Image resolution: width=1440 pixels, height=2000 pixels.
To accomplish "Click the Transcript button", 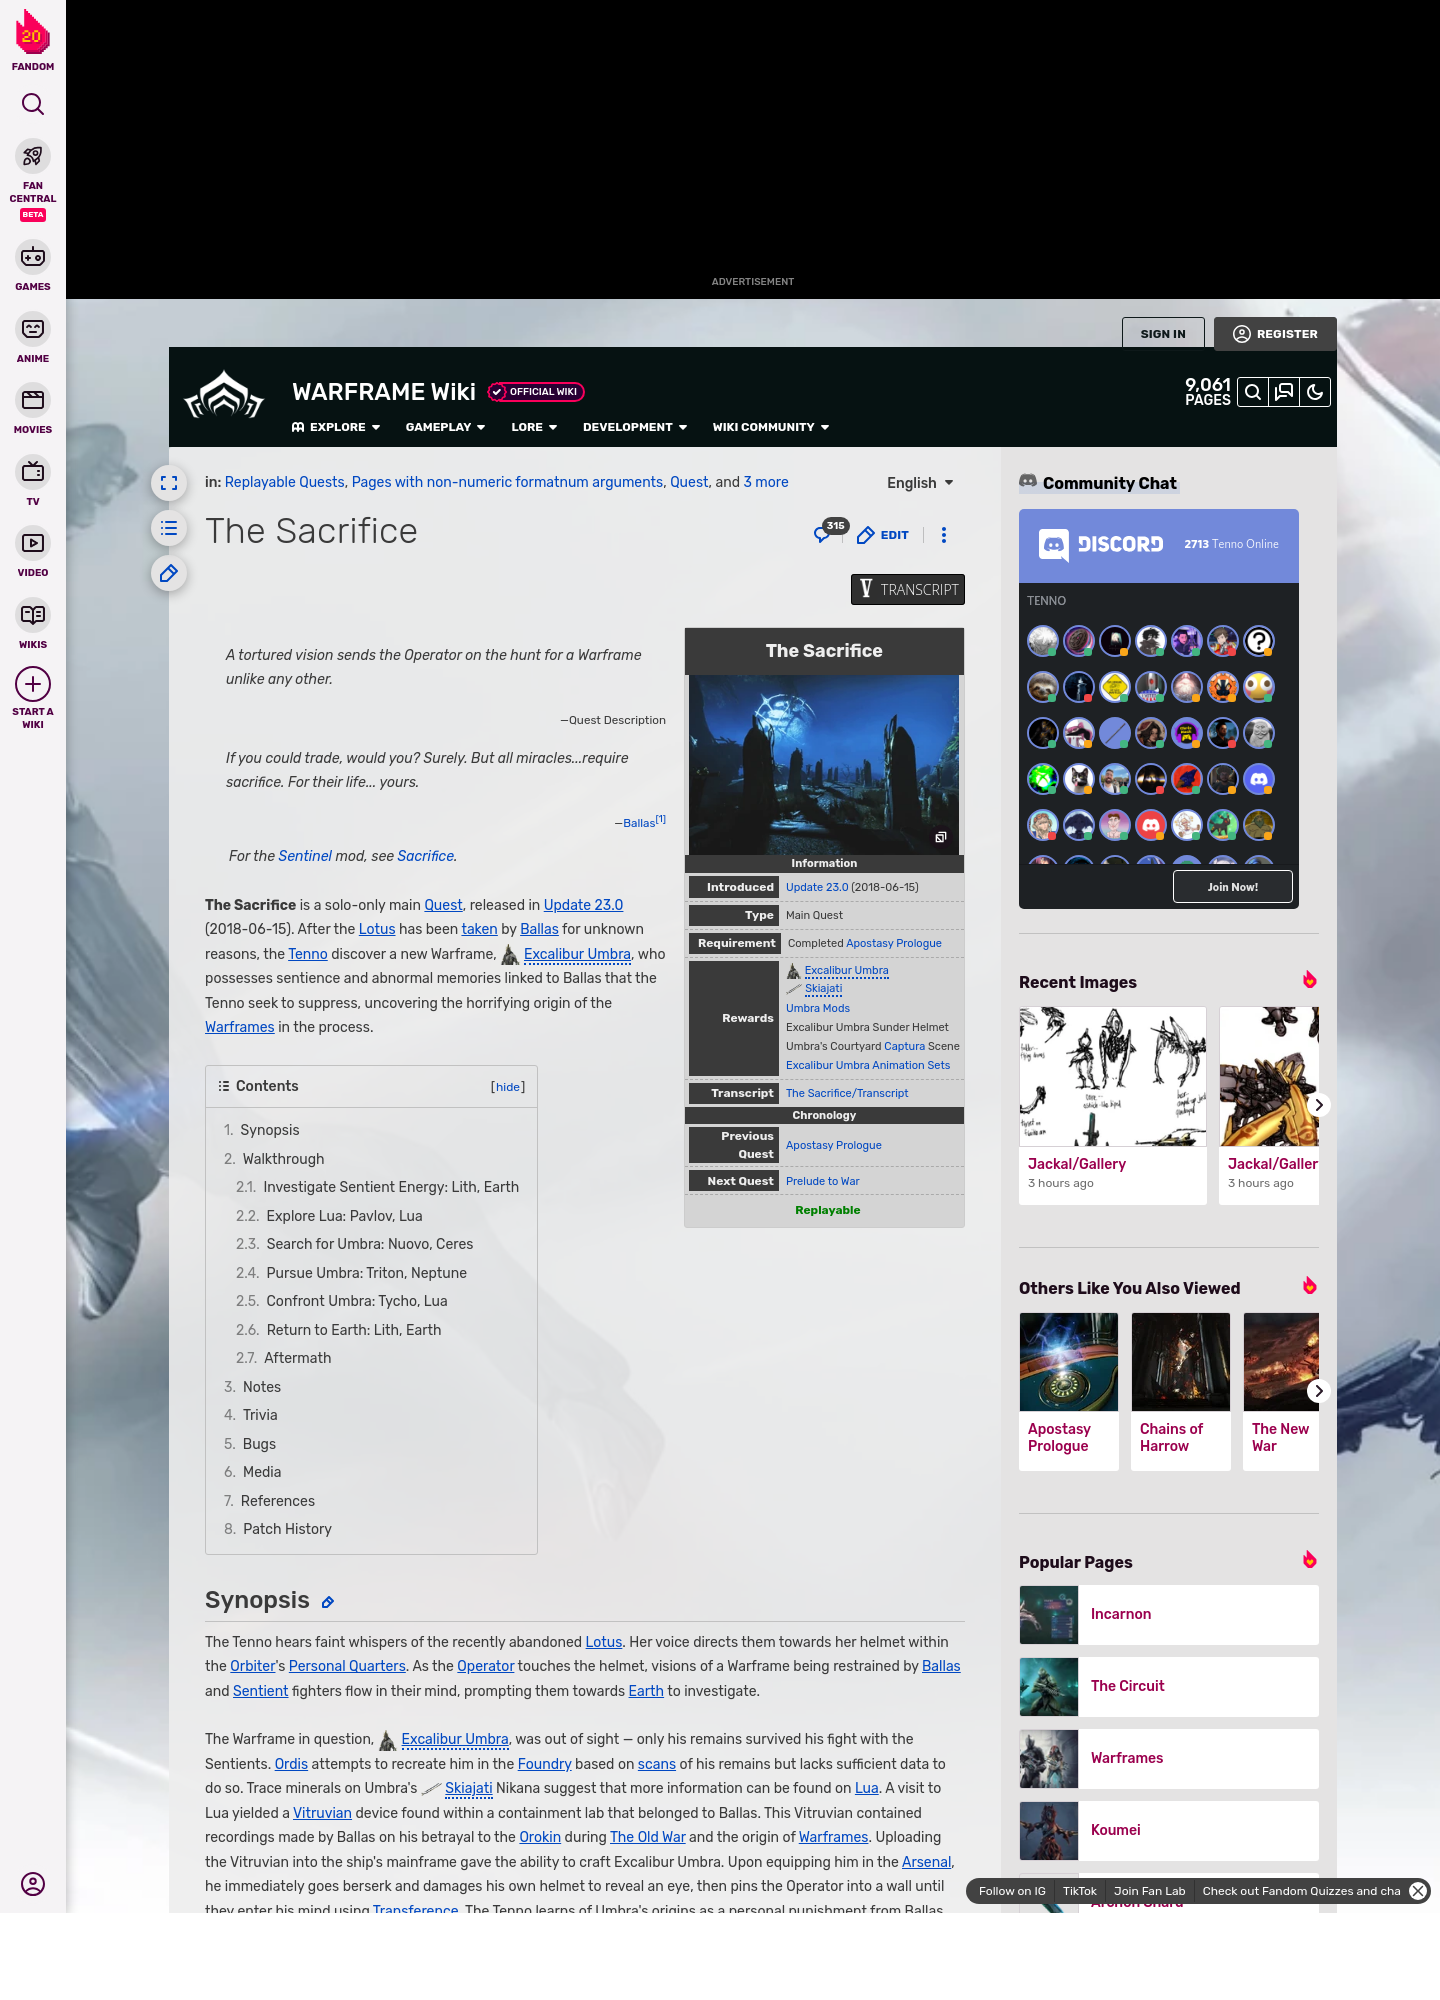I will pos(908,589).
